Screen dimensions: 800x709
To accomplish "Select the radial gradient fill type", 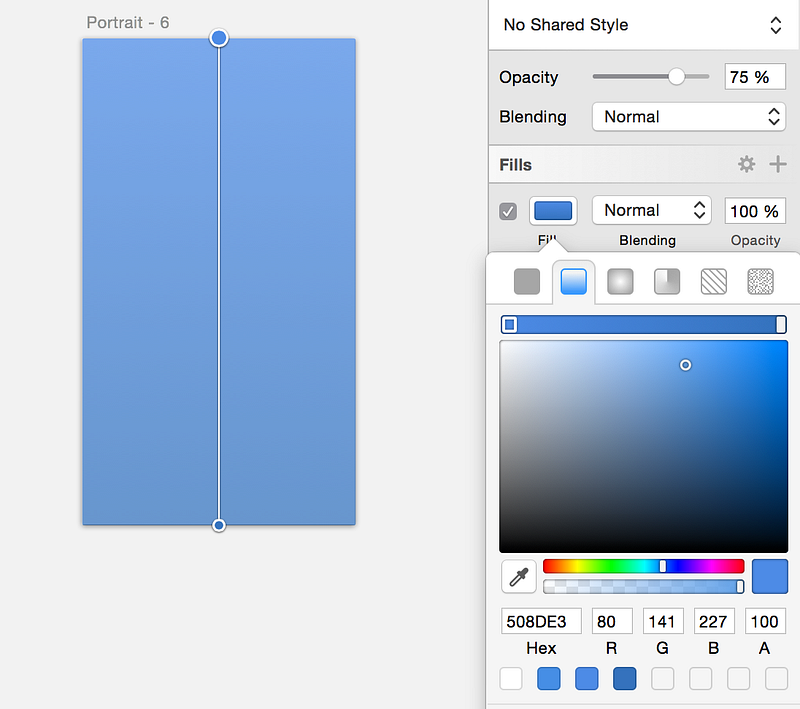I will click(x=620, y=282).
